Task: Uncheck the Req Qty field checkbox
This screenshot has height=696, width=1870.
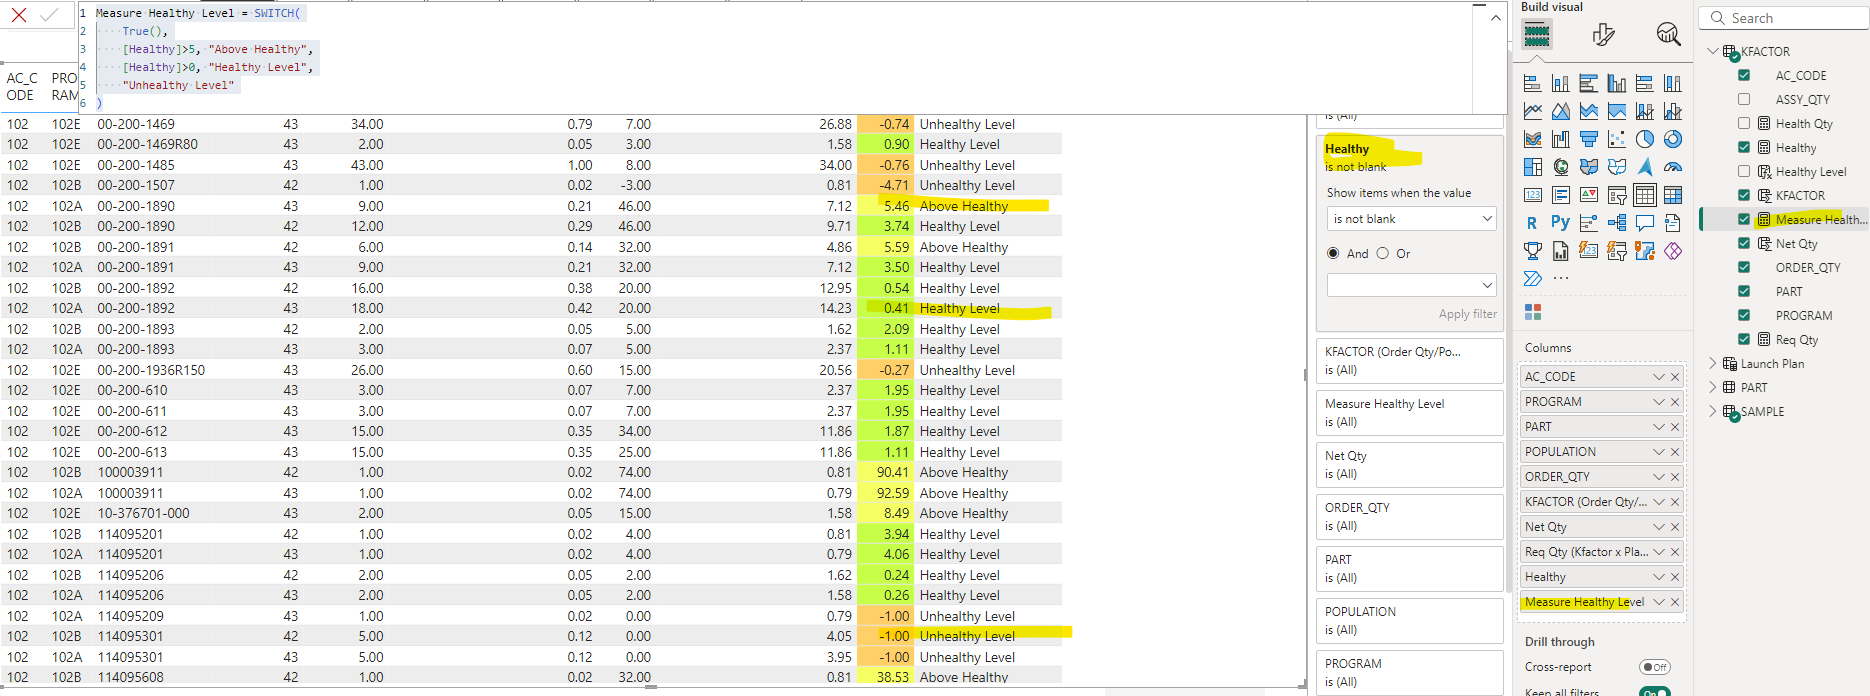Action: pyautogui.click(x=1744, y=339)
